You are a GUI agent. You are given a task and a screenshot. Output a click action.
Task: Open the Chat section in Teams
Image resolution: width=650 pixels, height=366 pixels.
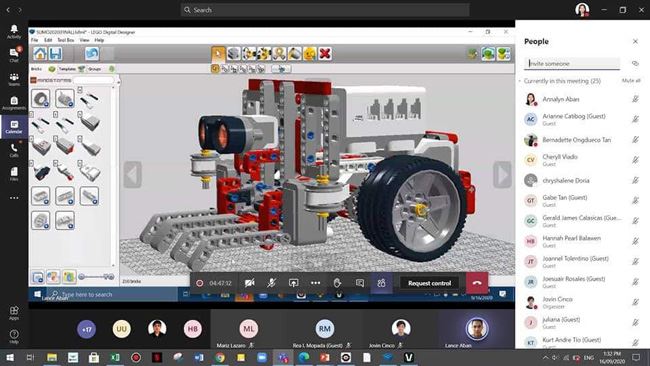[x=14, y=55]
